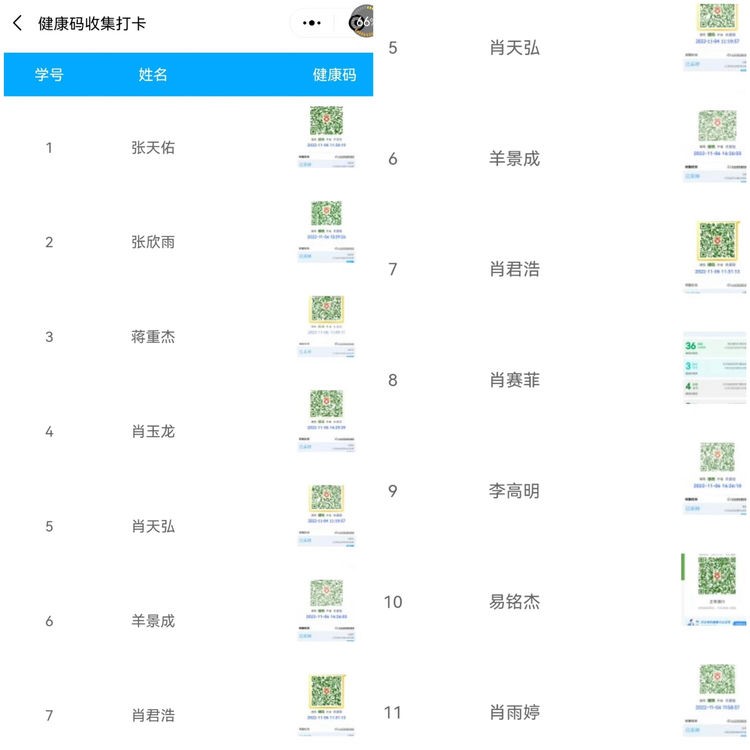
Task: Select 肖天弘 in the right screenshot
Action: pyautogui.click(x=514, y=48)
